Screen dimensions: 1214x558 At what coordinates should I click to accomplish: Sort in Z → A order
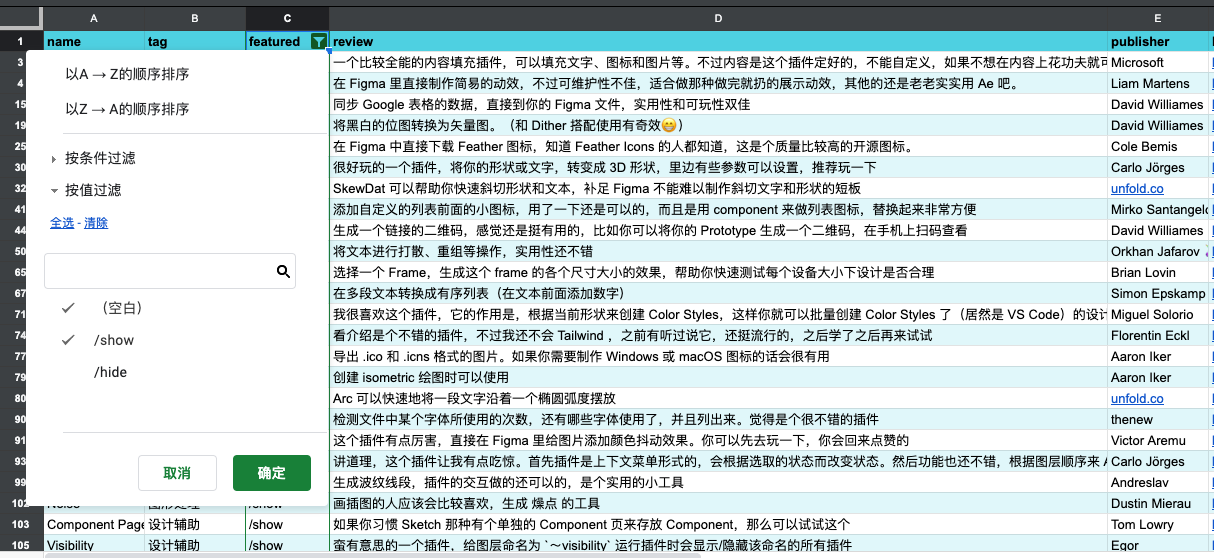[x=127, y=109]
